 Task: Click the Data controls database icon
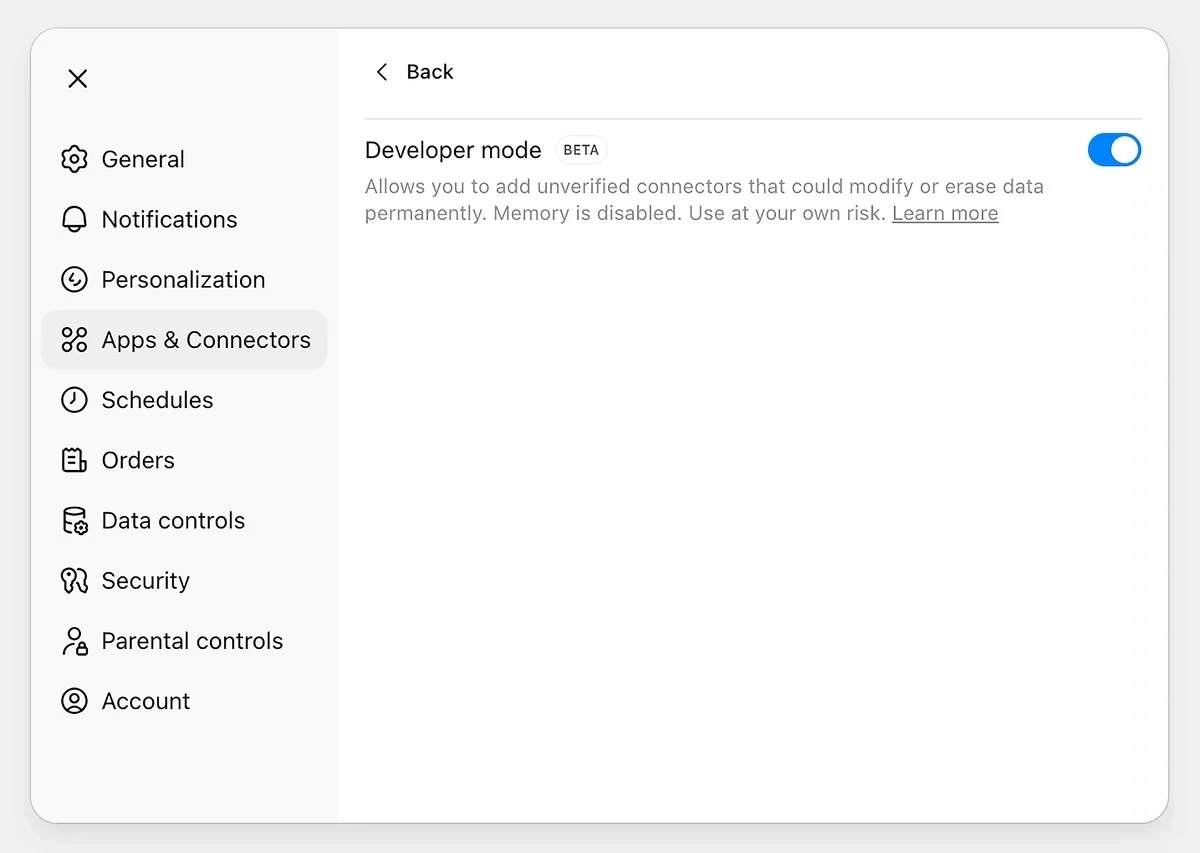[x=74, y=520]
